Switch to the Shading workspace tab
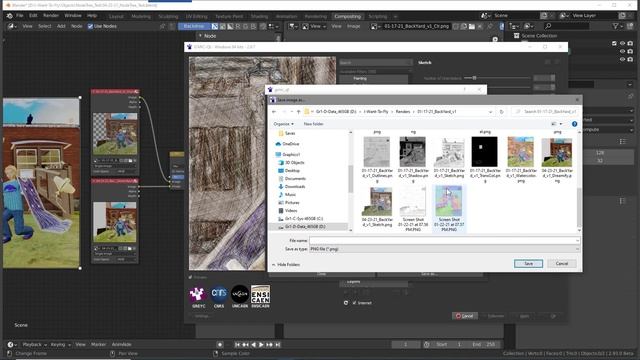Viewport: 640px width, 360px height. point(259,16)
